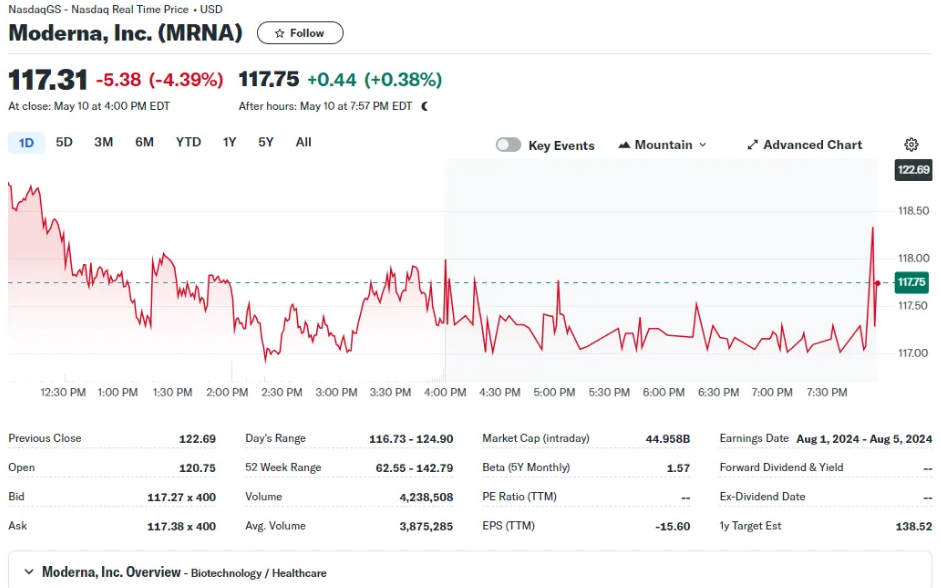Click the Advanced Chart expand arrows icon
The image size is (941, 588).
(x=753, y=145)
